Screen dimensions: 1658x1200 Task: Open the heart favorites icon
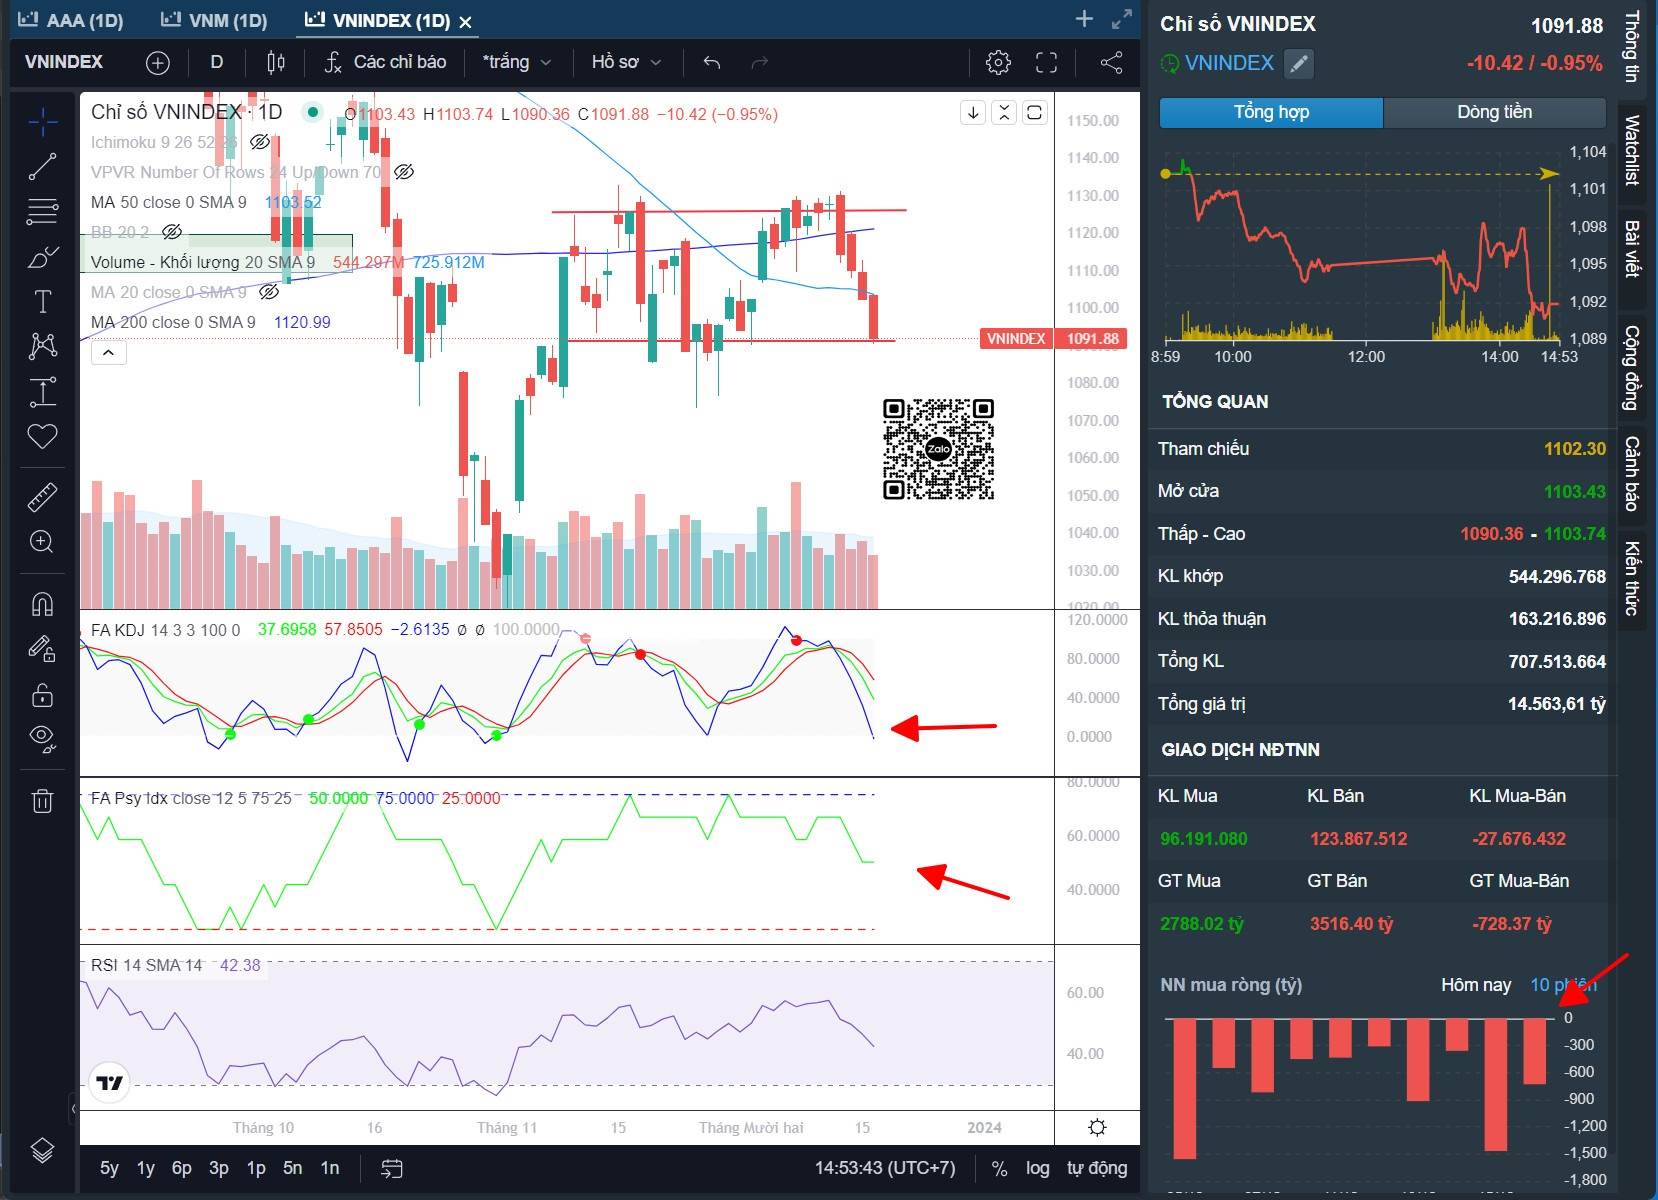point(42,436)
